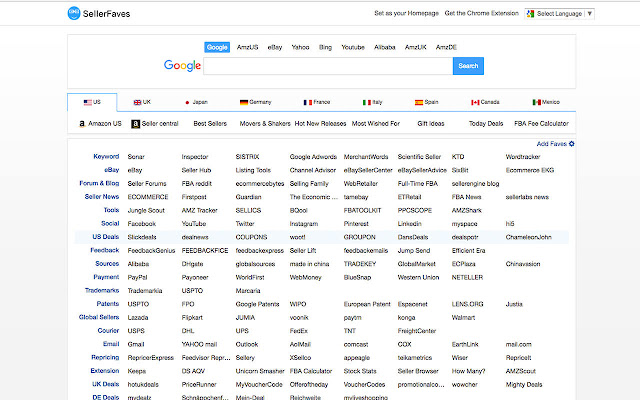Click the Japan flag icon
This screenshot has width=640, height=400.
click(x=187, y=102)
